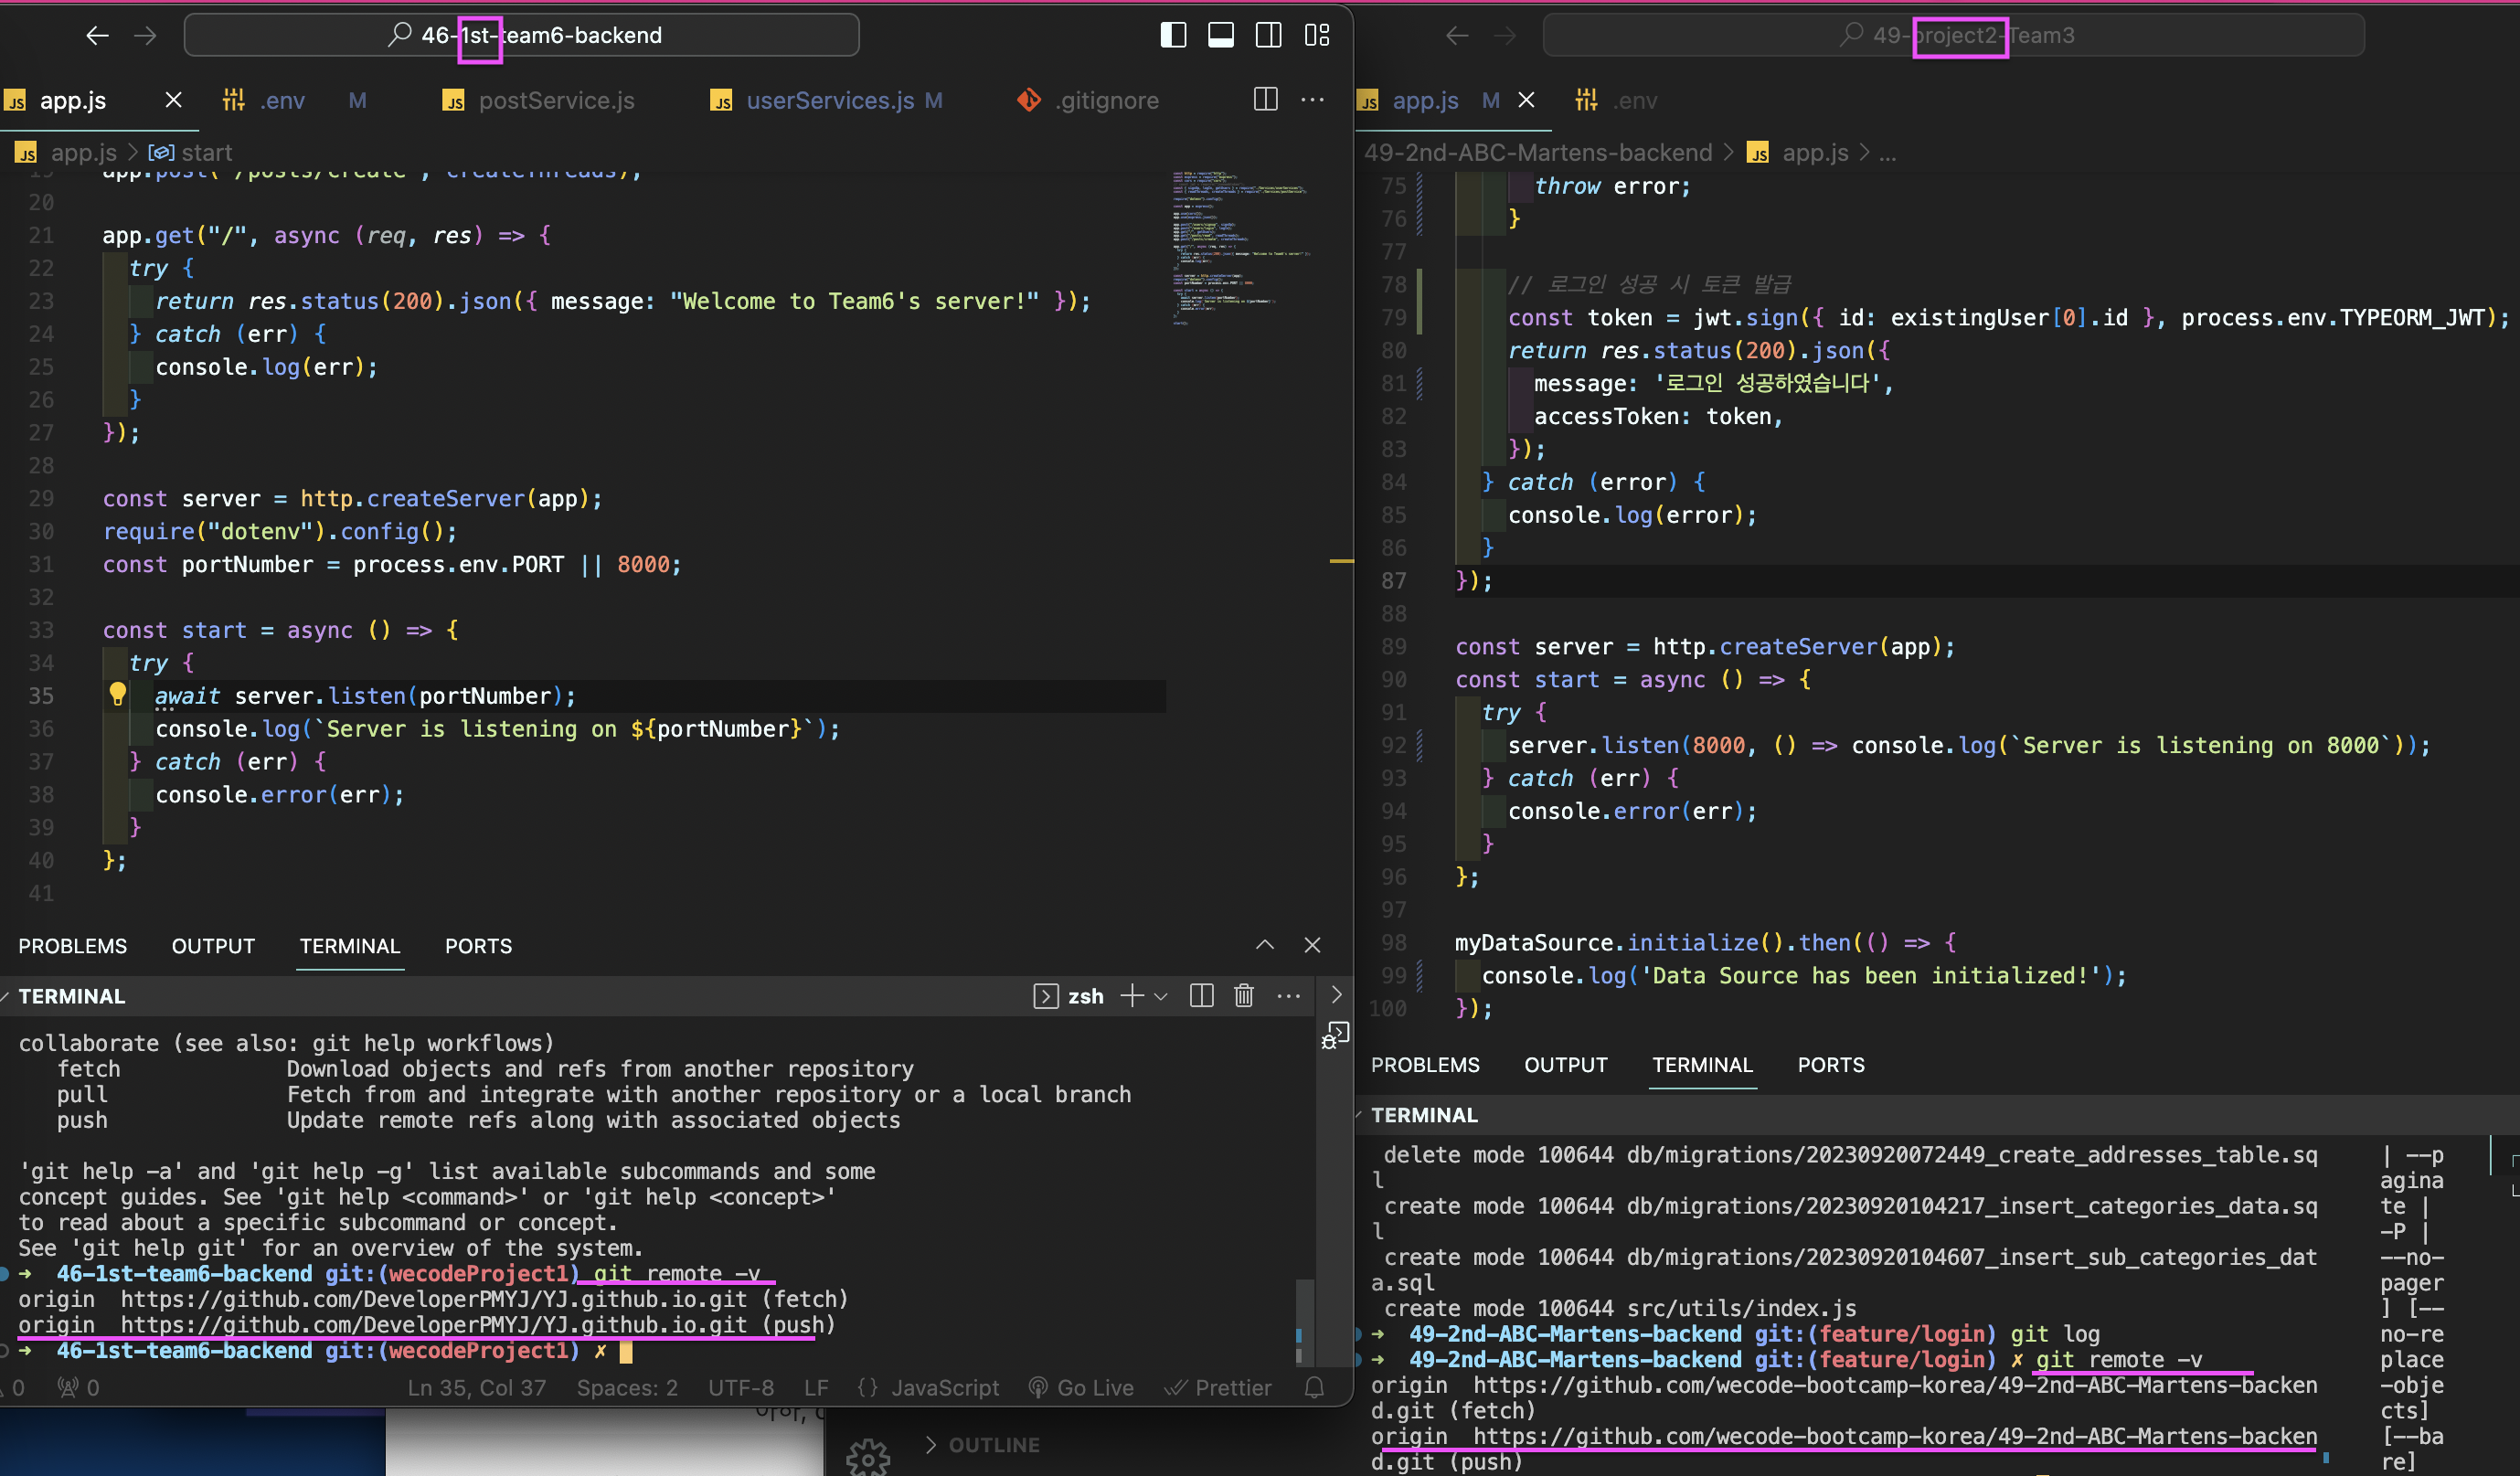Switch to the userServices.js tab

[829, 100]
